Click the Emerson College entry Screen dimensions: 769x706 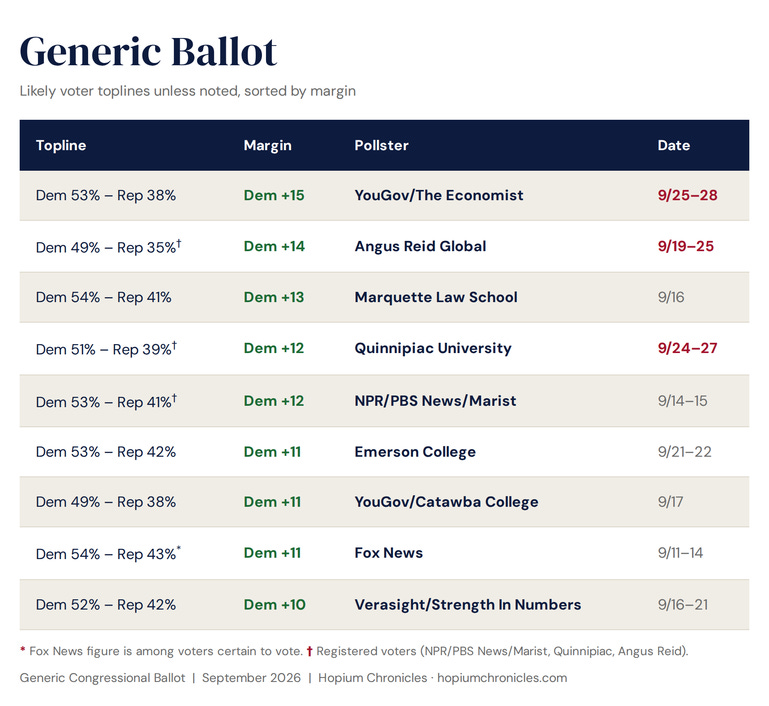[415, 452]
